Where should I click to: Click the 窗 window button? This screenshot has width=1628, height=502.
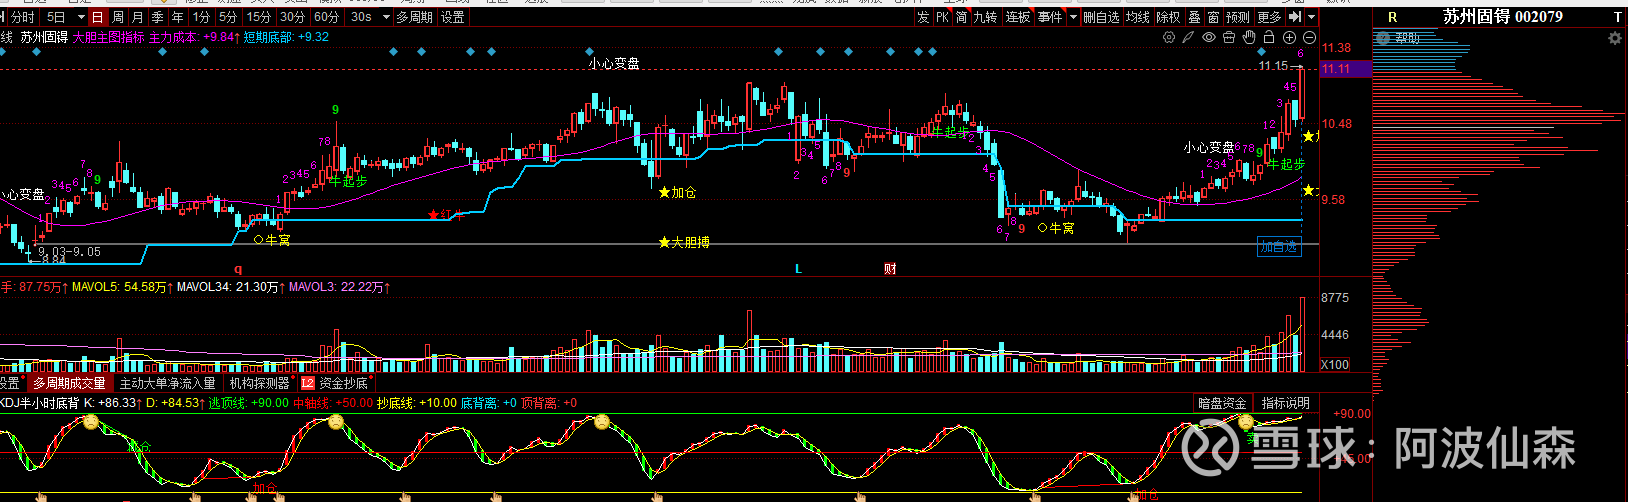[x=1213, y=17]
